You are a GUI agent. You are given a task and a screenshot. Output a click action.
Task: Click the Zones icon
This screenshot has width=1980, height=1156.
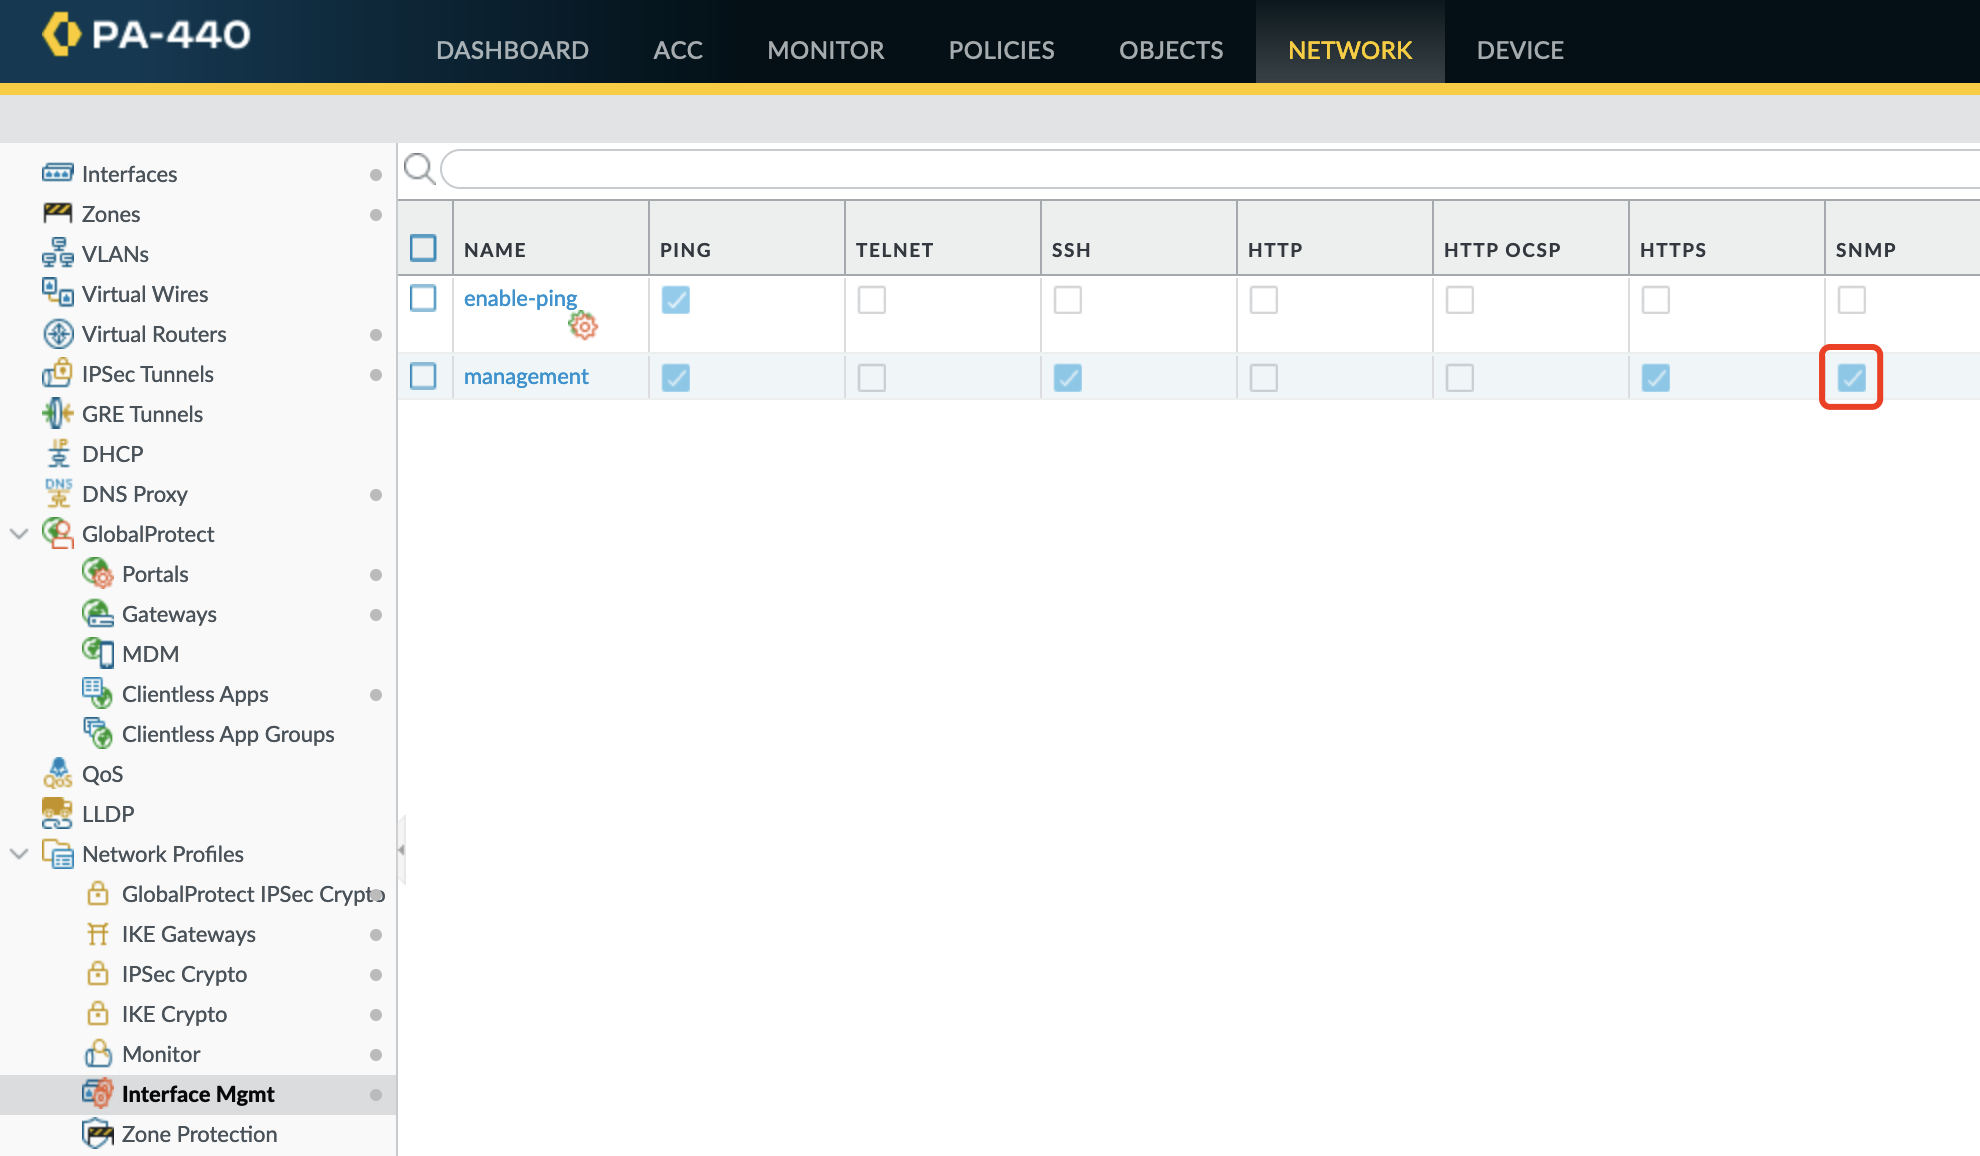click(x=58, y=213)
